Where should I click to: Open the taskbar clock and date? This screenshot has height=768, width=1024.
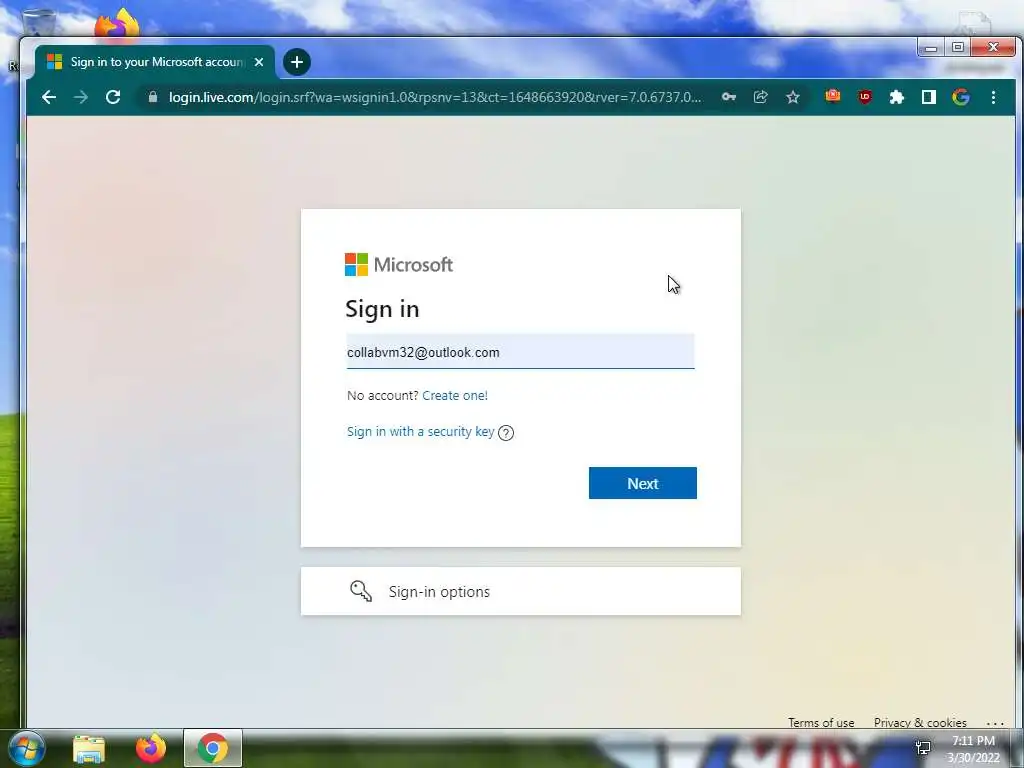point(973,749)
